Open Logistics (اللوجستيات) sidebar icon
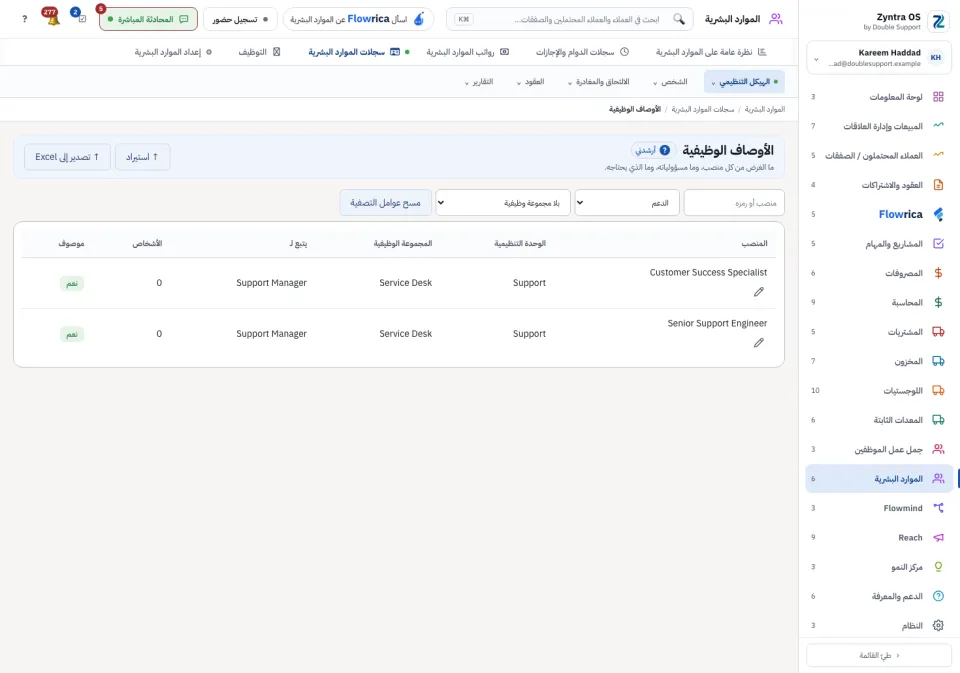 tap(938, 390)
